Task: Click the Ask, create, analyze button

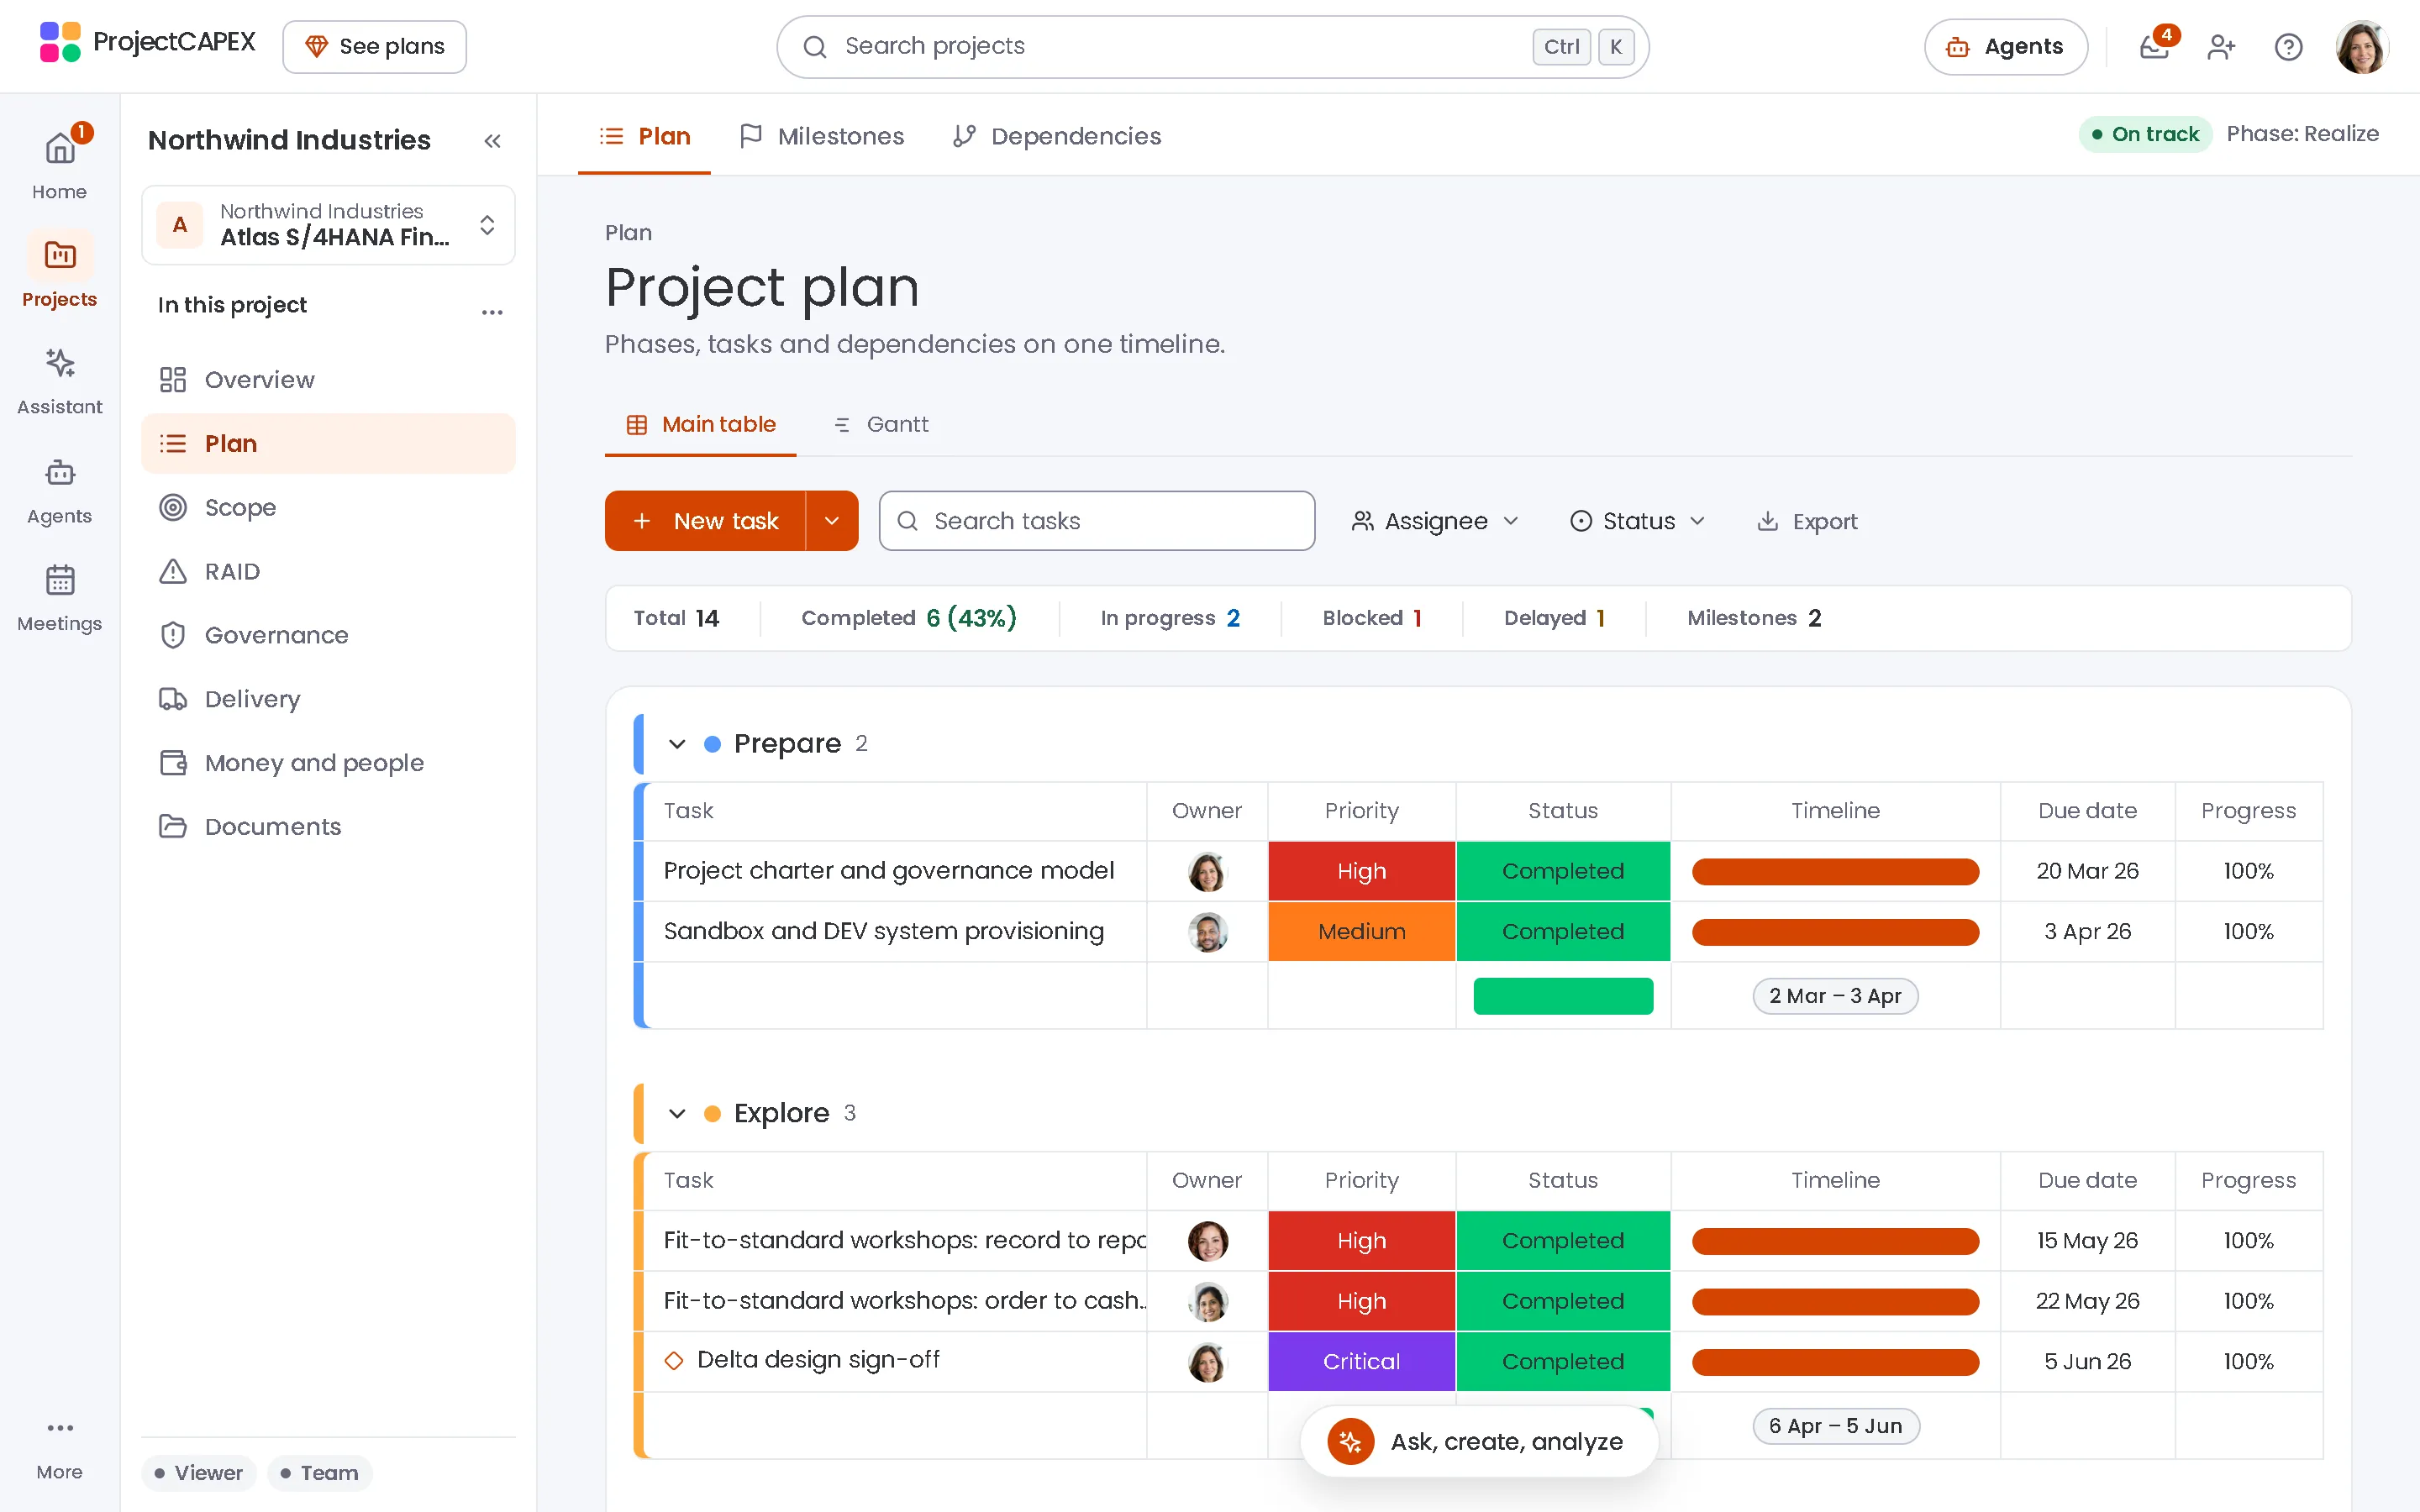Action: [1480, 1442]
